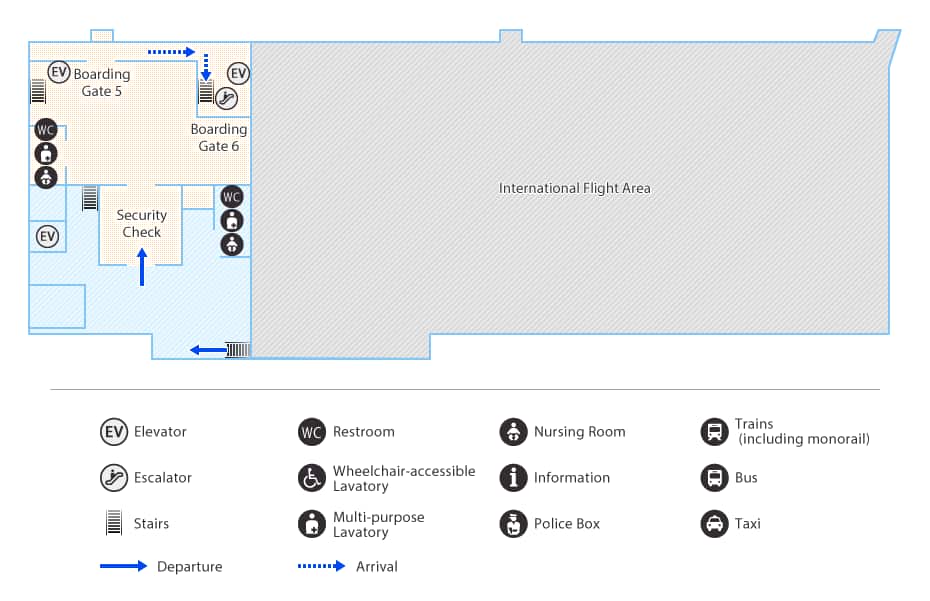Click the Information legend icon
Viewport: 930px width, 601px height.
click(514, 478)
